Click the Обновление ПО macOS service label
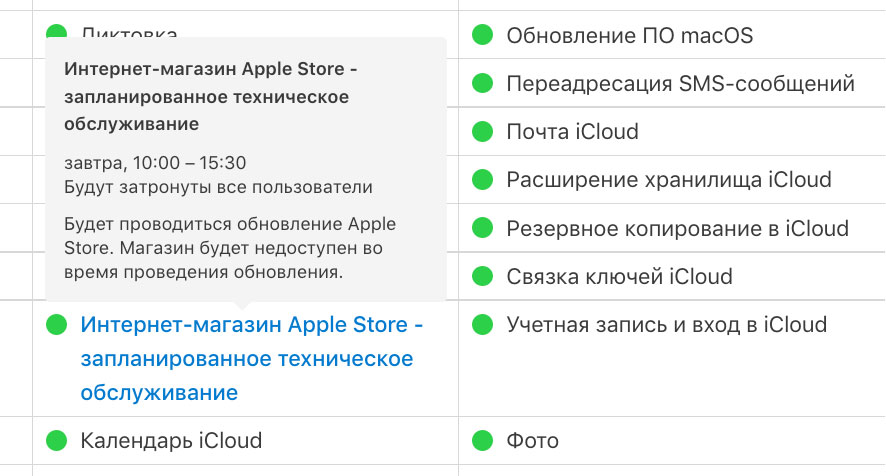This screenshot has height=476, width=886. (629, 36)
